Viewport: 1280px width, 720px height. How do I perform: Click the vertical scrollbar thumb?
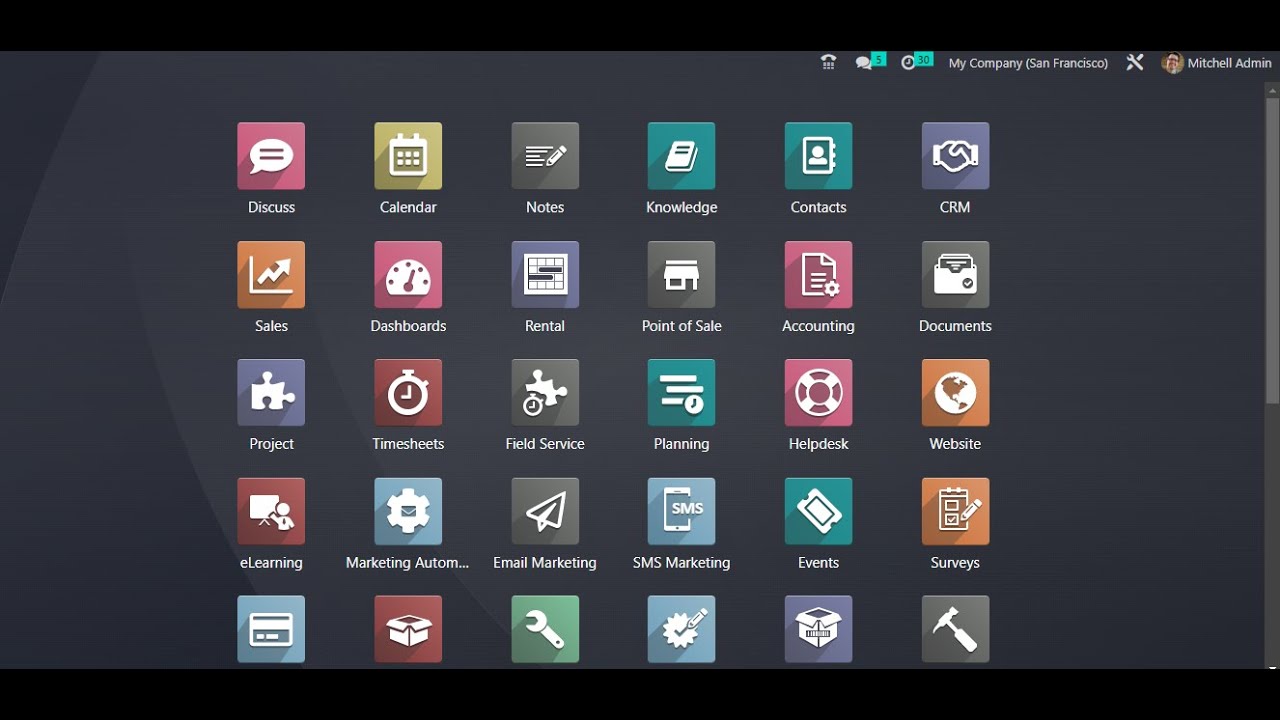pyautogui.click(x=1272, y=251)
